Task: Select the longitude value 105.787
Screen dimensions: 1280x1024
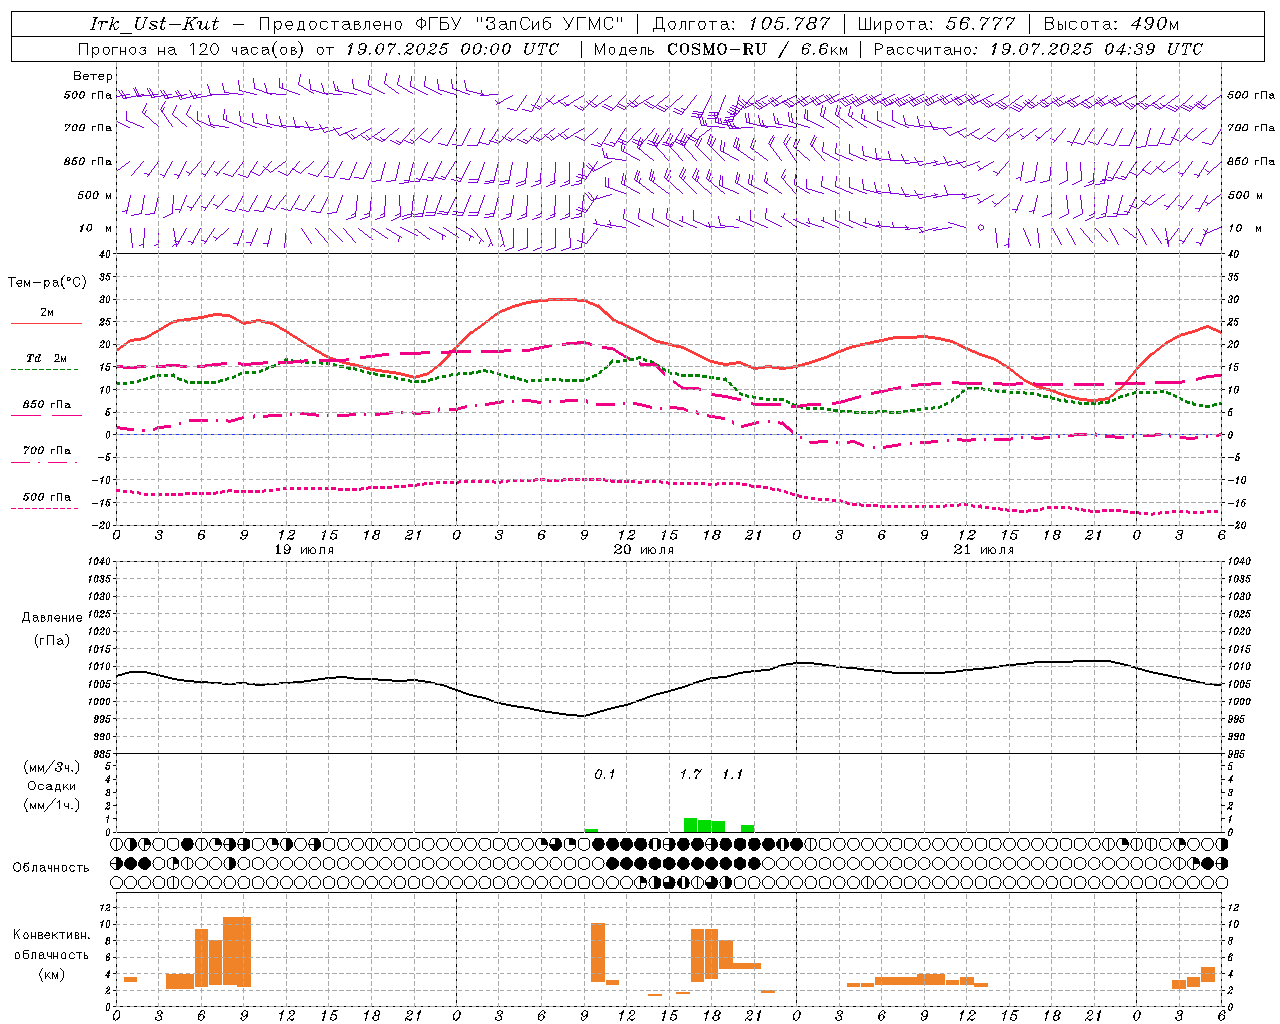Action: pos(789,24)
